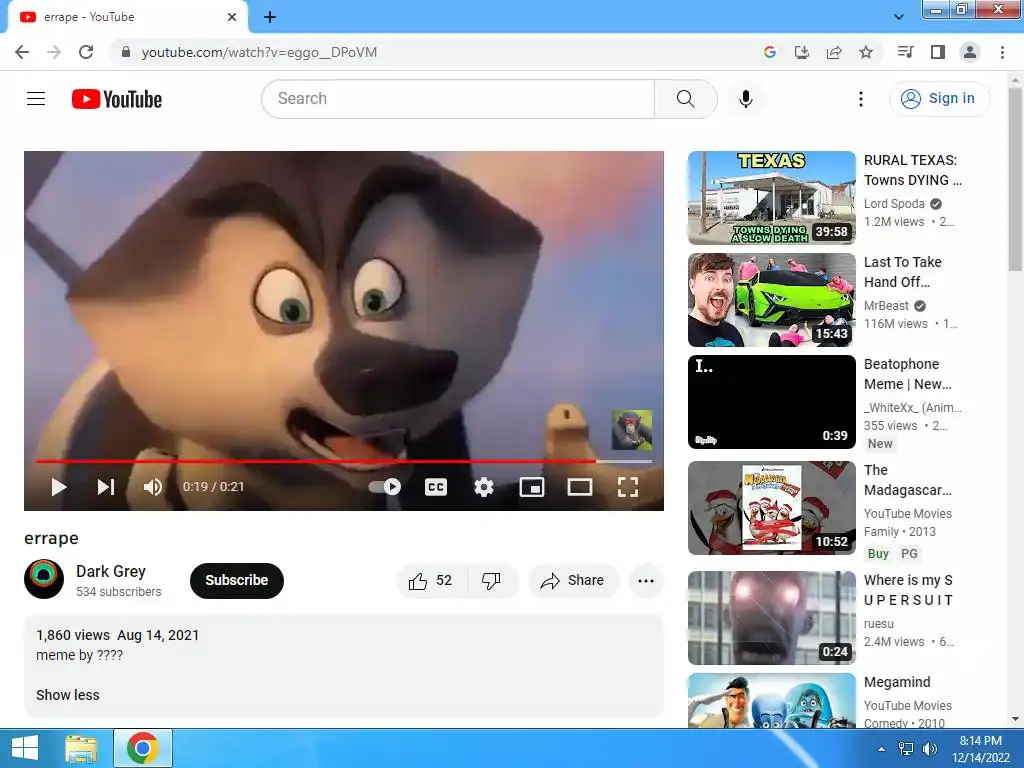The image size is (1024, 768).
Task: Open Where is my SUPERSUIT thumbnail
Action: [771, 618]
